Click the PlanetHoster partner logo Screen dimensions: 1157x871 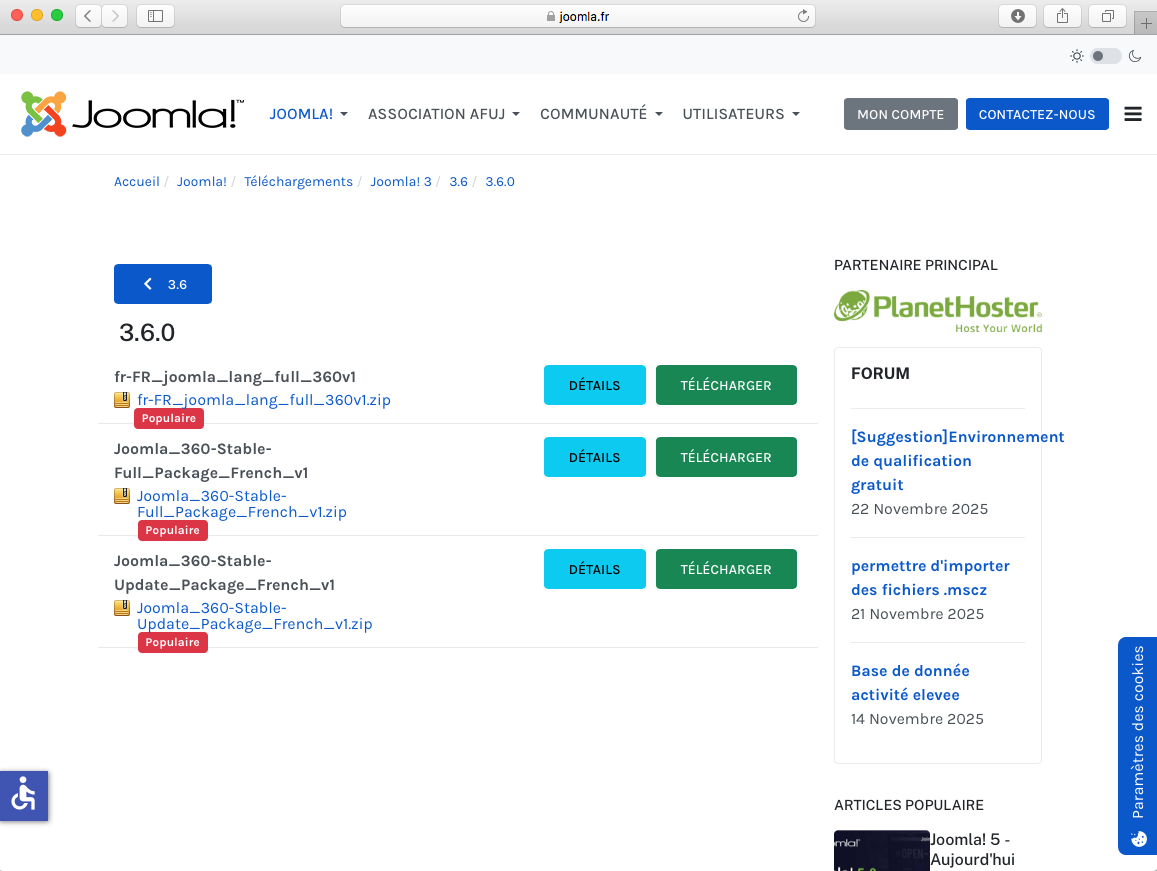(938, 311)
